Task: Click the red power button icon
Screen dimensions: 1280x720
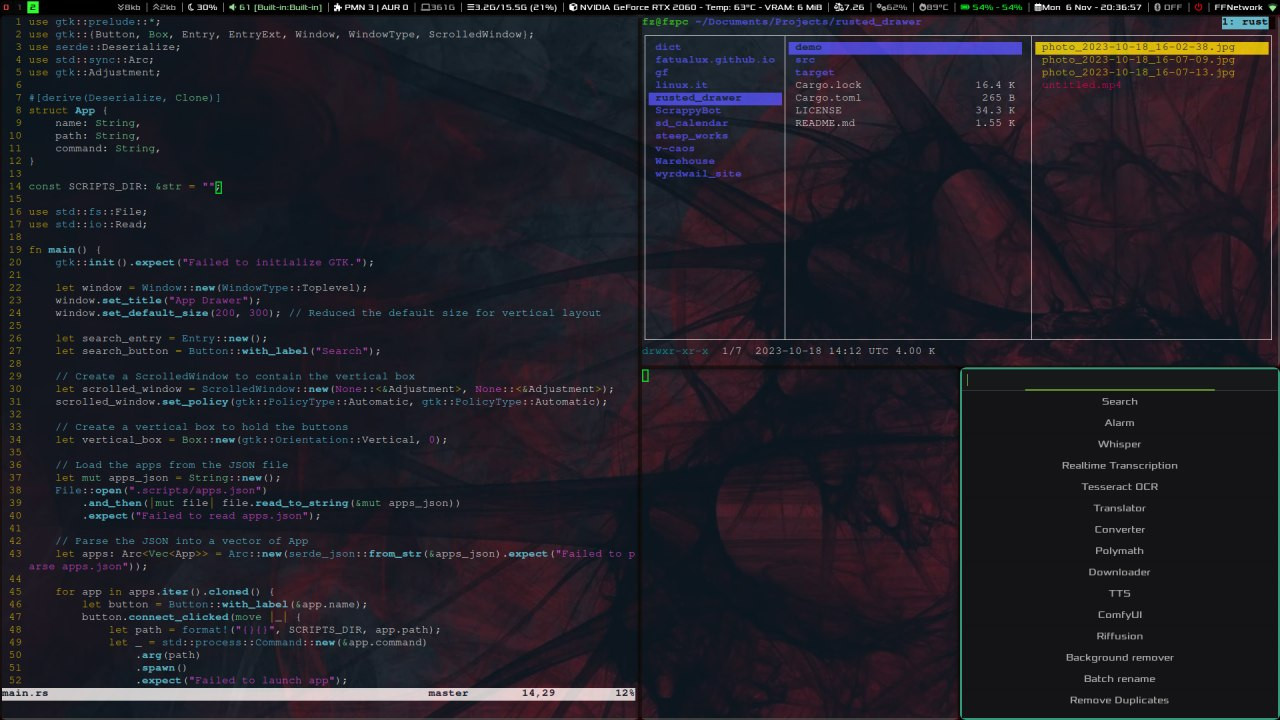Action: 1198,7
